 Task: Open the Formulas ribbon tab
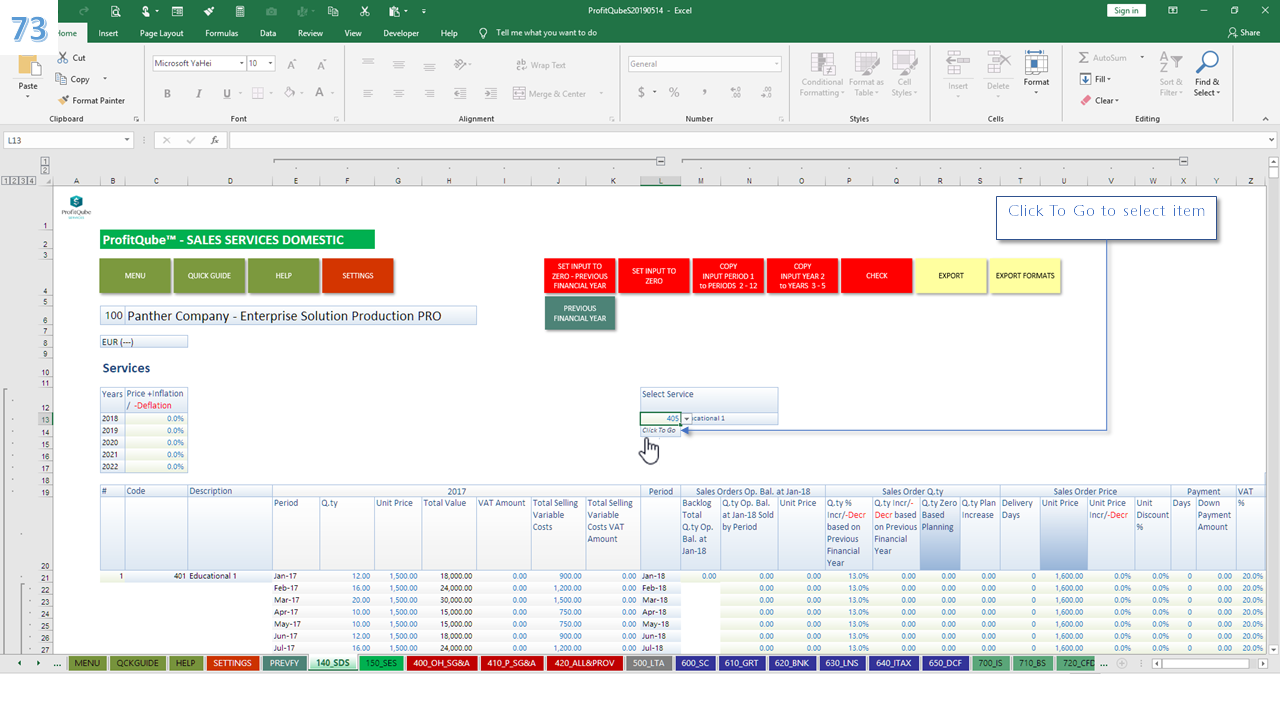click(x=222, y=33)
